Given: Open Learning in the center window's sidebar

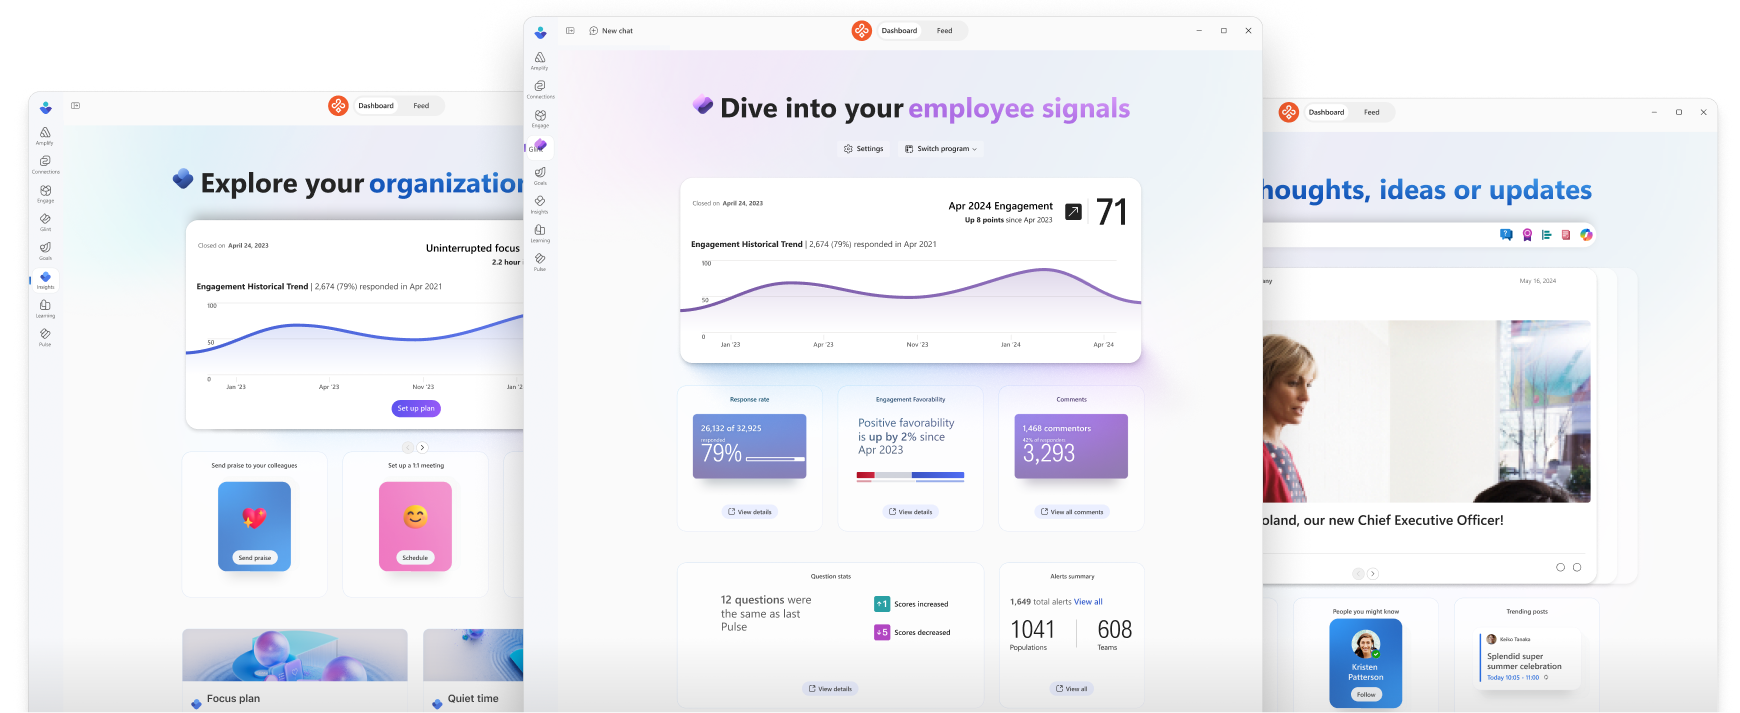Looking at the screenshot, I should click(540, 233).
